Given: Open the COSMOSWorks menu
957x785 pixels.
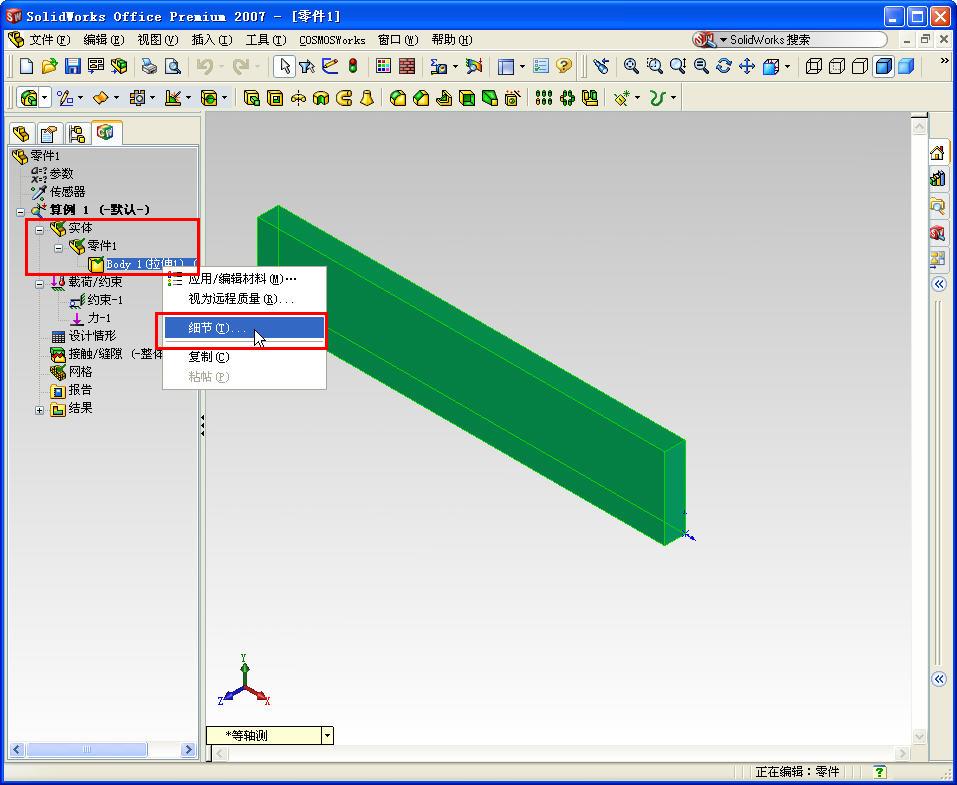Looking at the screenshot, I should pos(332,40).
